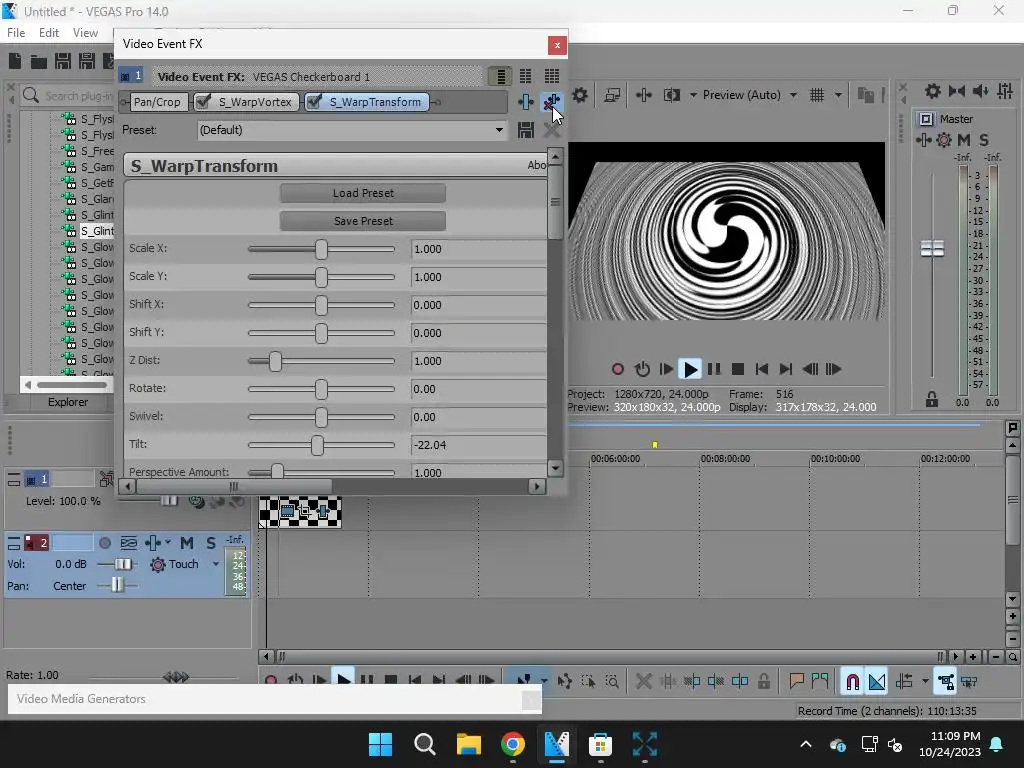Click the Lock event padlock in toolbar

click(764, 682)
